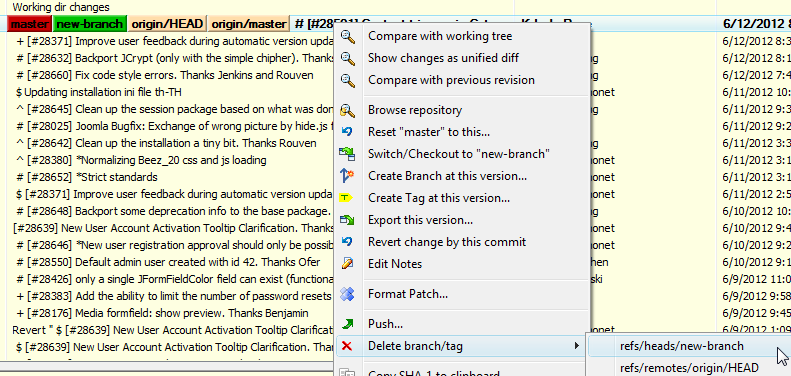Click the Reset master blue arrow icon
791x376 pixels.
point(348,132)
